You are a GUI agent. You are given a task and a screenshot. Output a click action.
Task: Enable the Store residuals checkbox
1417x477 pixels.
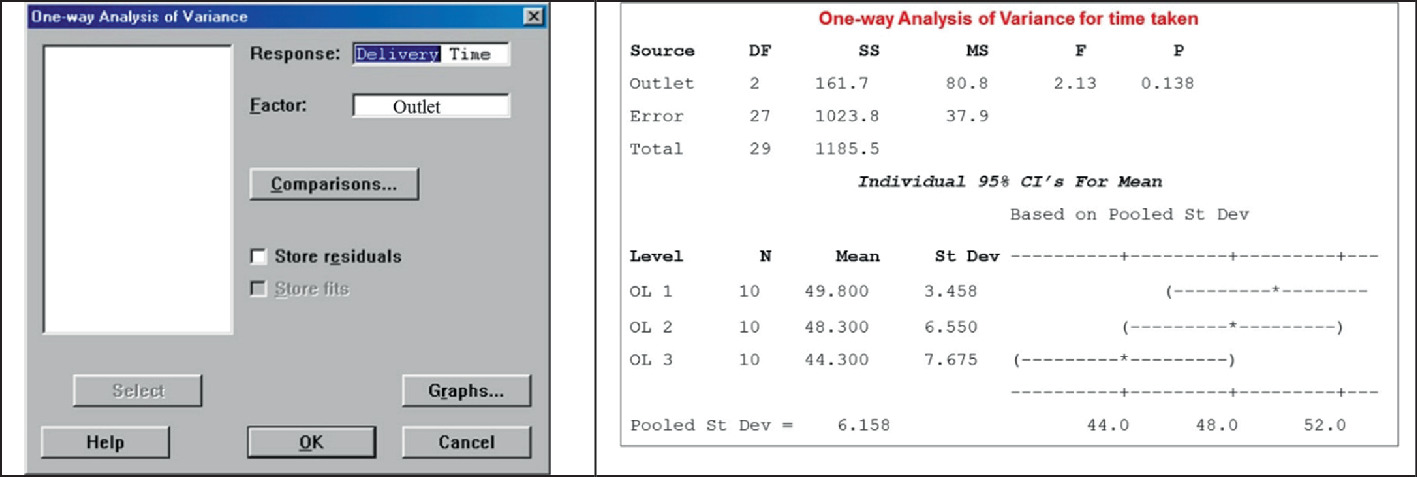point(259,257)
